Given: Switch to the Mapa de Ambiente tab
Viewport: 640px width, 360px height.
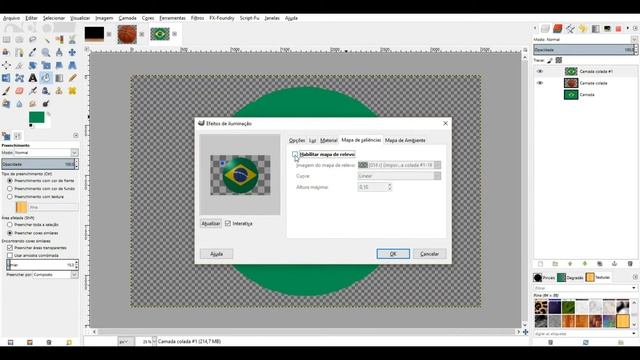Looking at the screenshot, I should click(405, 140).
